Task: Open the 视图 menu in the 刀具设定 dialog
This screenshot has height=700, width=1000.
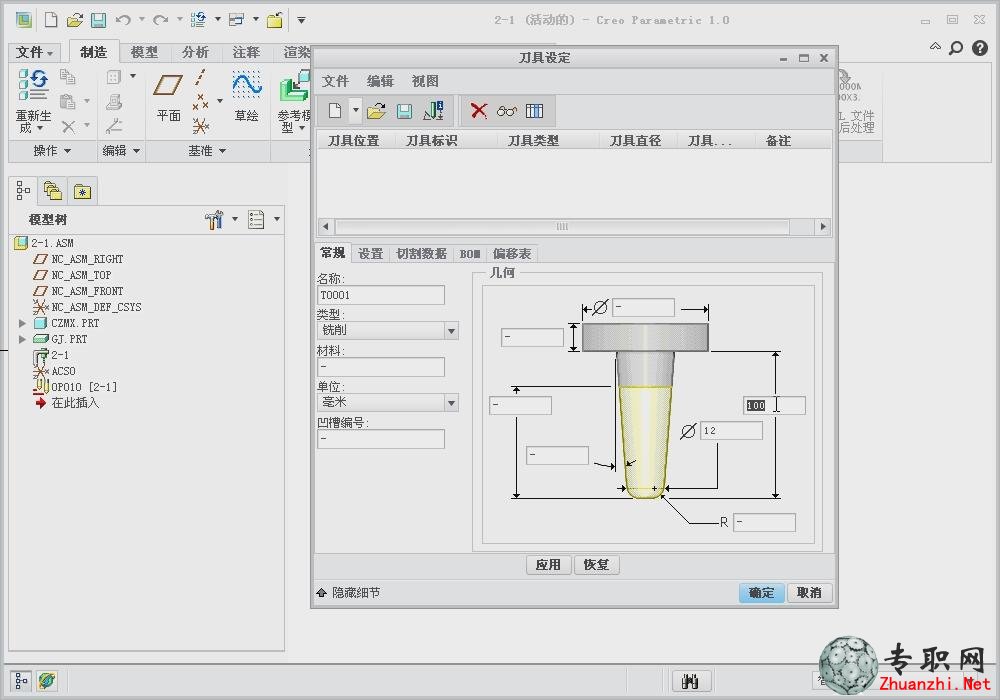Action: (x=425, y=81)
